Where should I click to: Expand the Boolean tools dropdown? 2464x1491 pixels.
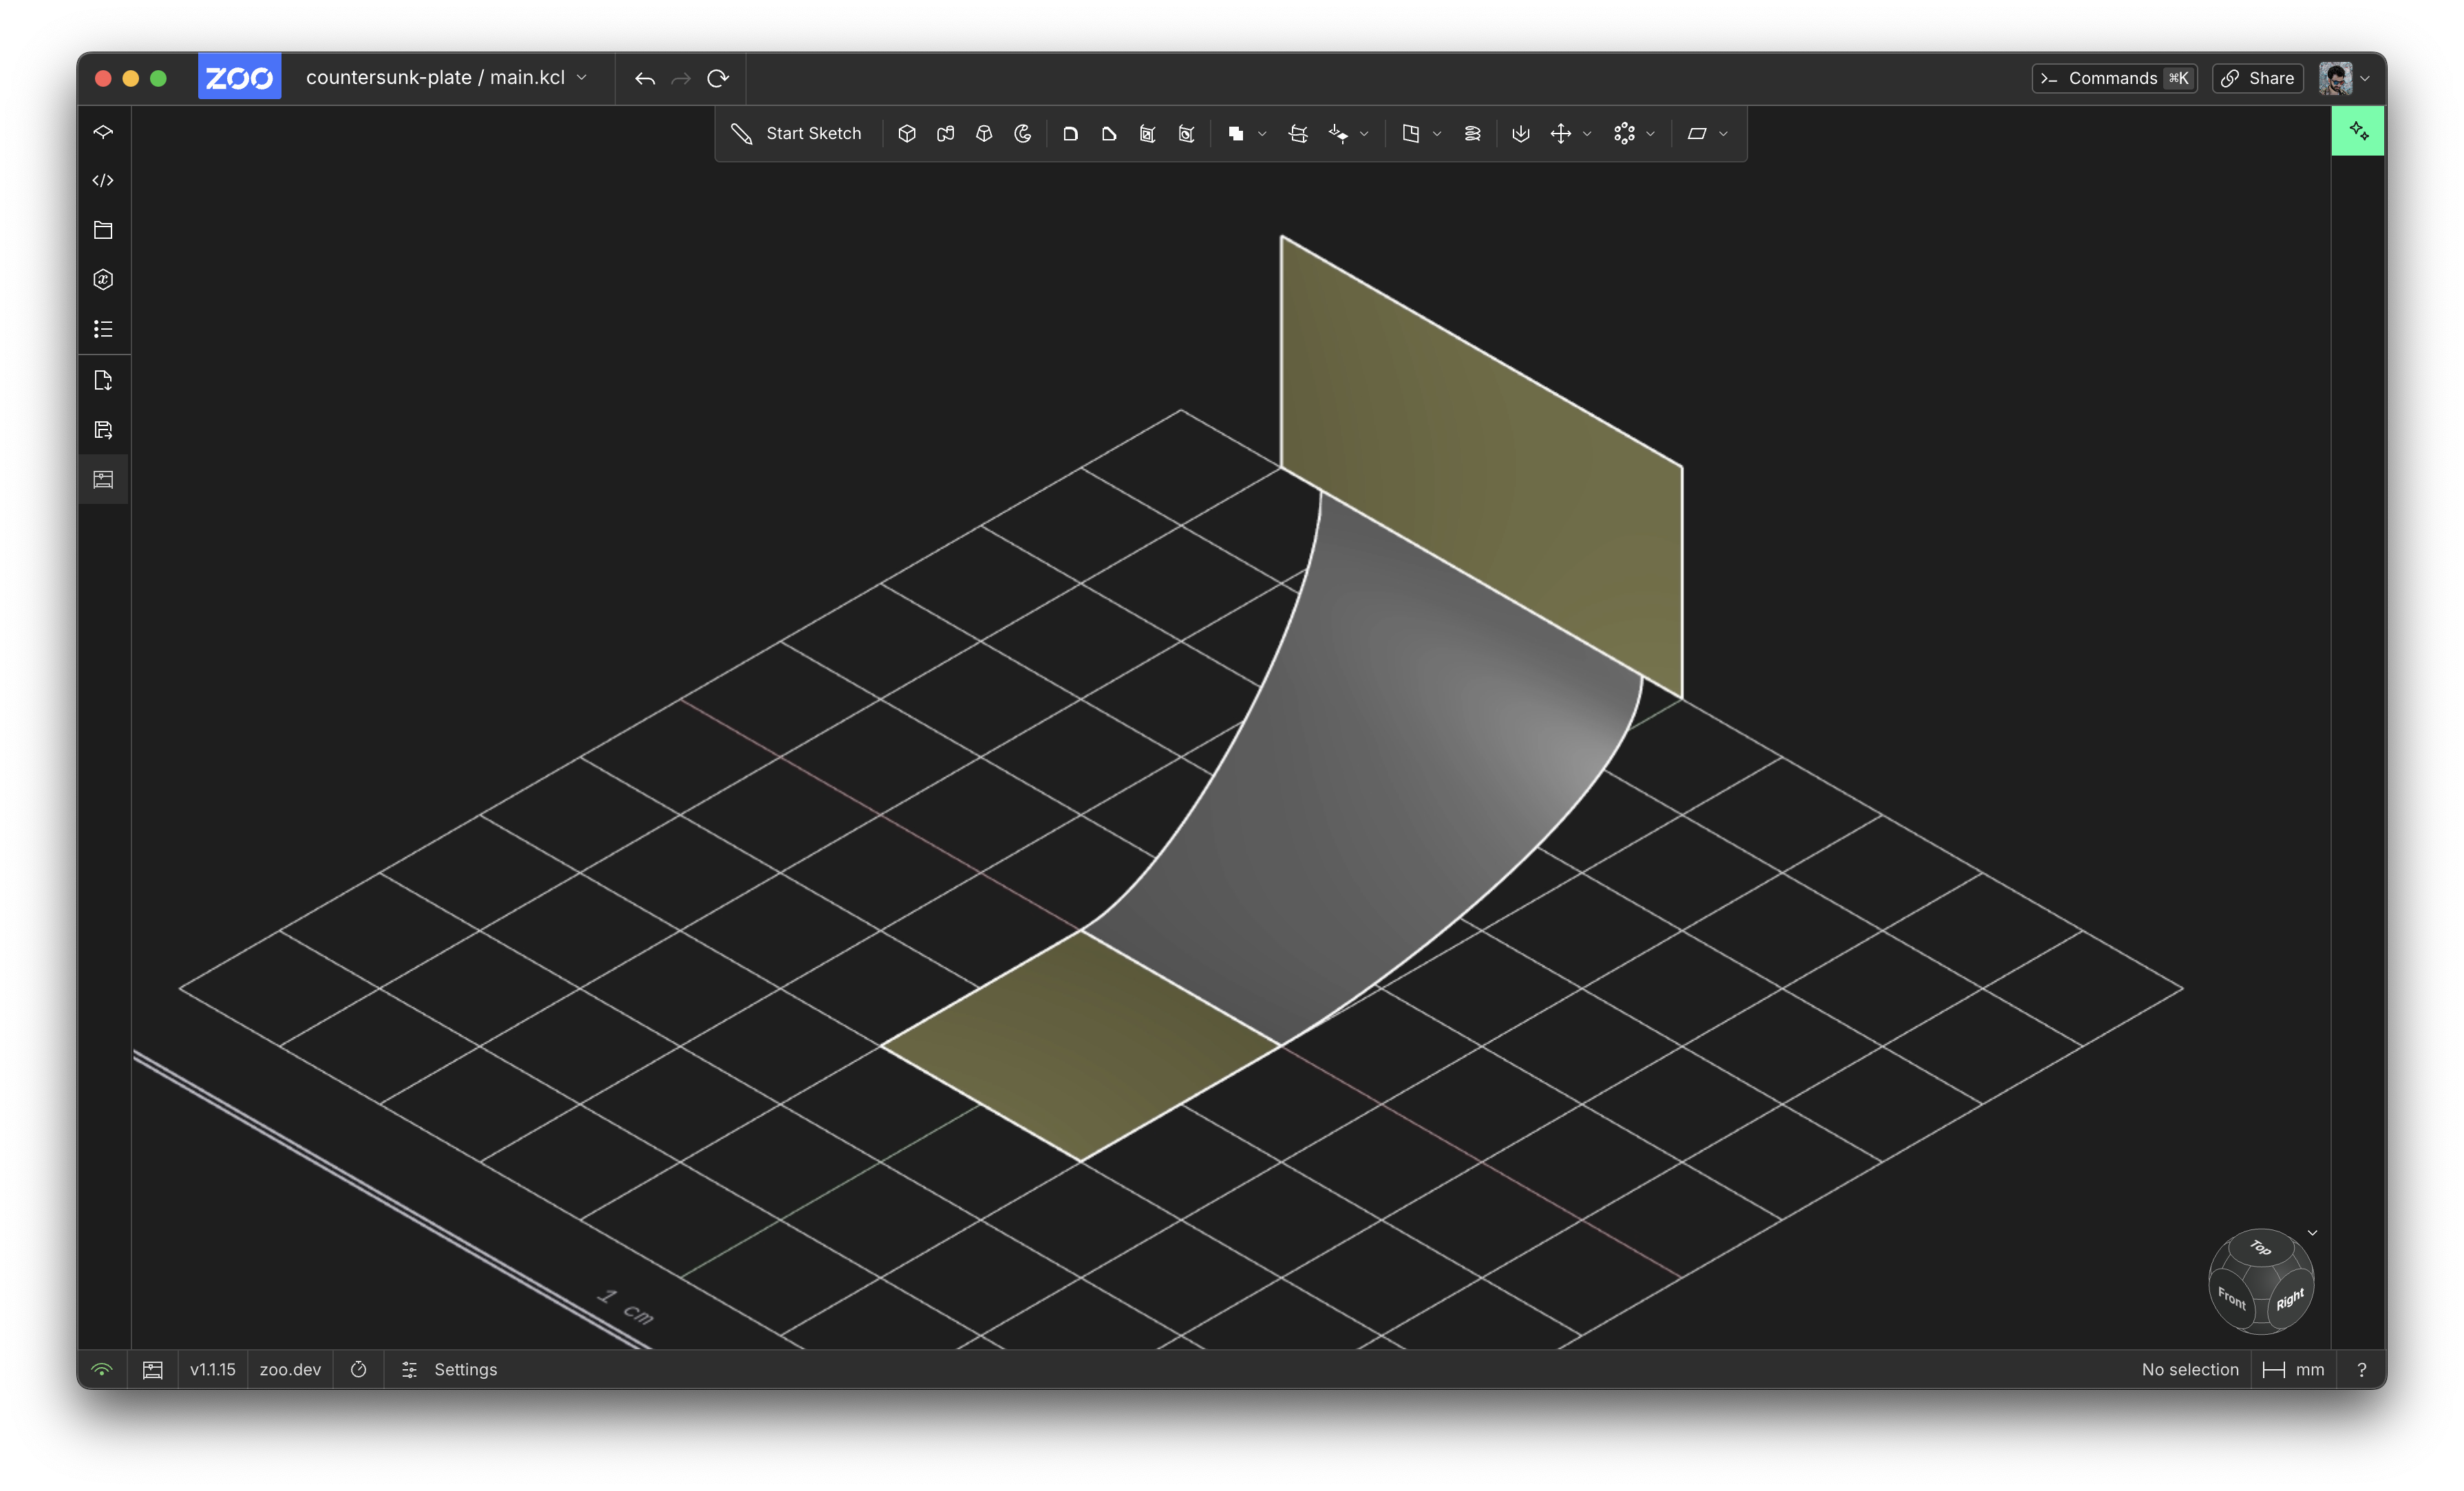tap(1261, 133)
